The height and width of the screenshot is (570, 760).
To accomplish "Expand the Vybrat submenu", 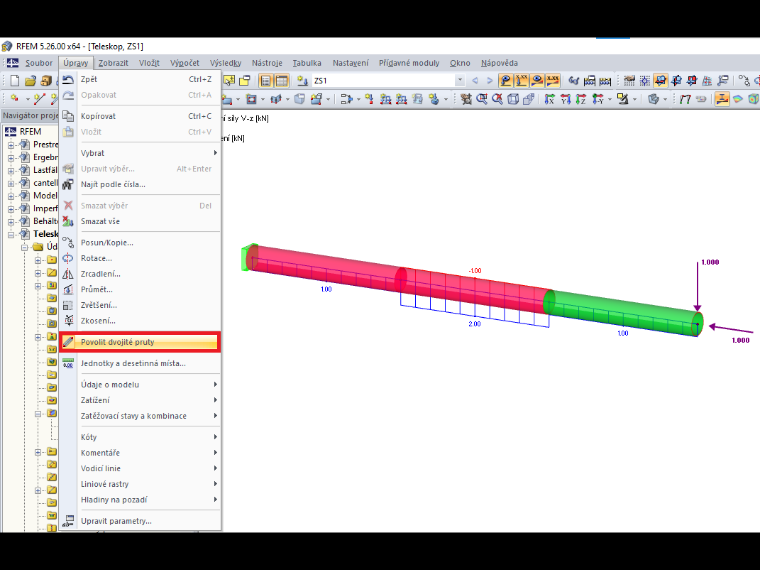I will [x=140, y=153].
